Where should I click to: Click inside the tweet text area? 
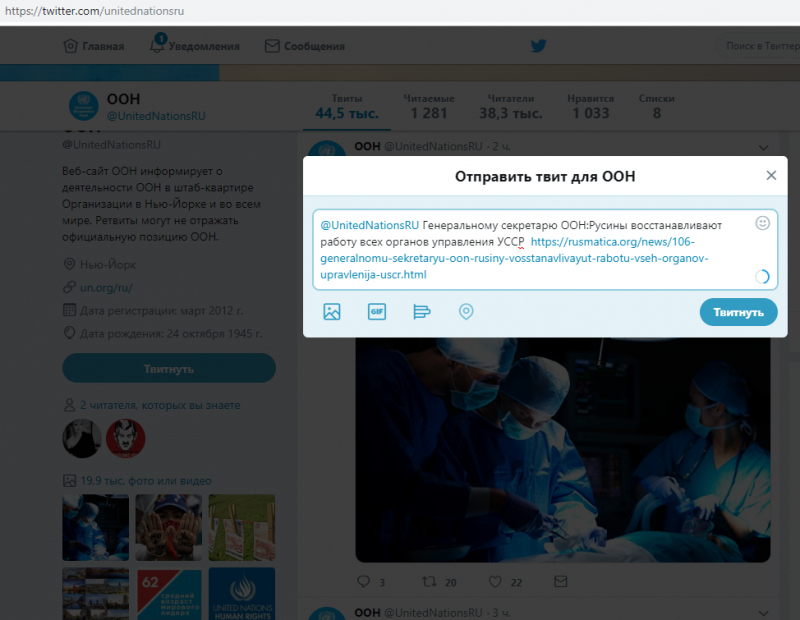tap(545, 250)
